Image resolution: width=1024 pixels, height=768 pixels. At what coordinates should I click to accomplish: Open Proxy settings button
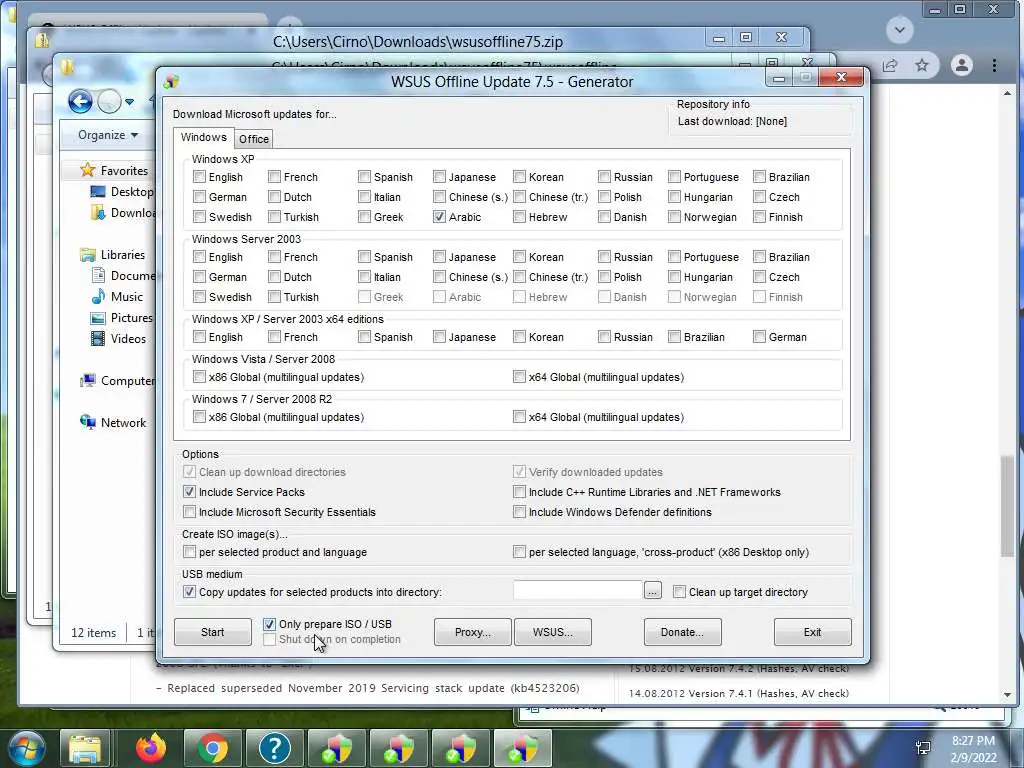tap(472, 632)
